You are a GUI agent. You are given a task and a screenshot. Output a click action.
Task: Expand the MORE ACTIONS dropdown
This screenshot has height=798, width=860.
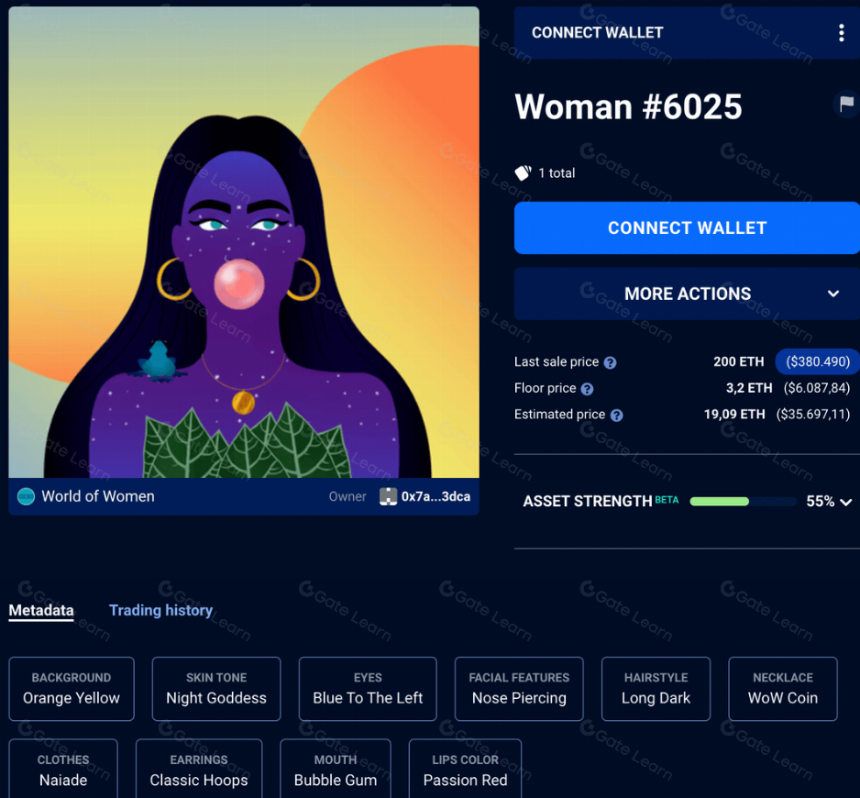tap(687, 294)
